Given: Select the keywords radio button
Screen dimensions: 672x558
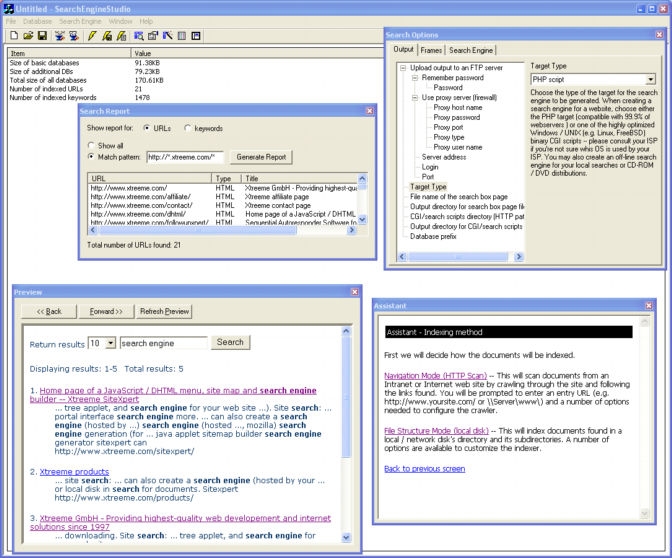Looking at the screenshot, I should coord(189,128).
